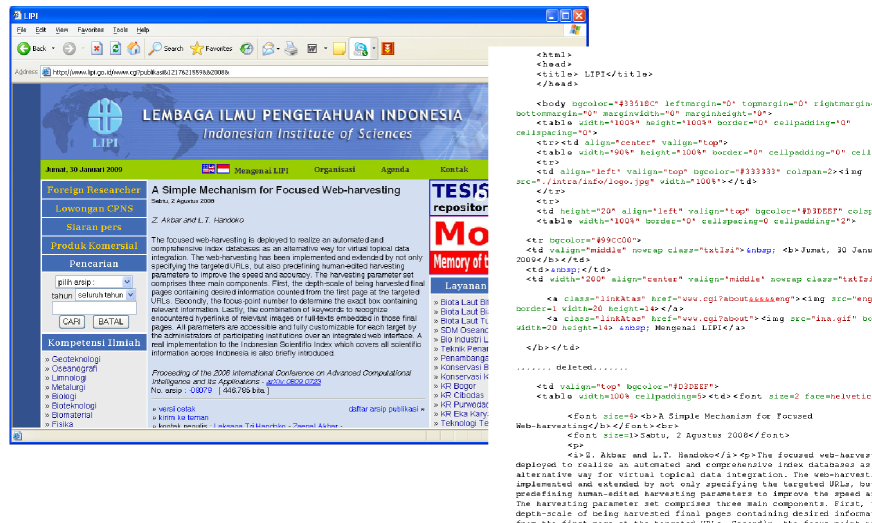Open the Search pane in toolbar
Screen dimensions: 872x523
(166, 48)
